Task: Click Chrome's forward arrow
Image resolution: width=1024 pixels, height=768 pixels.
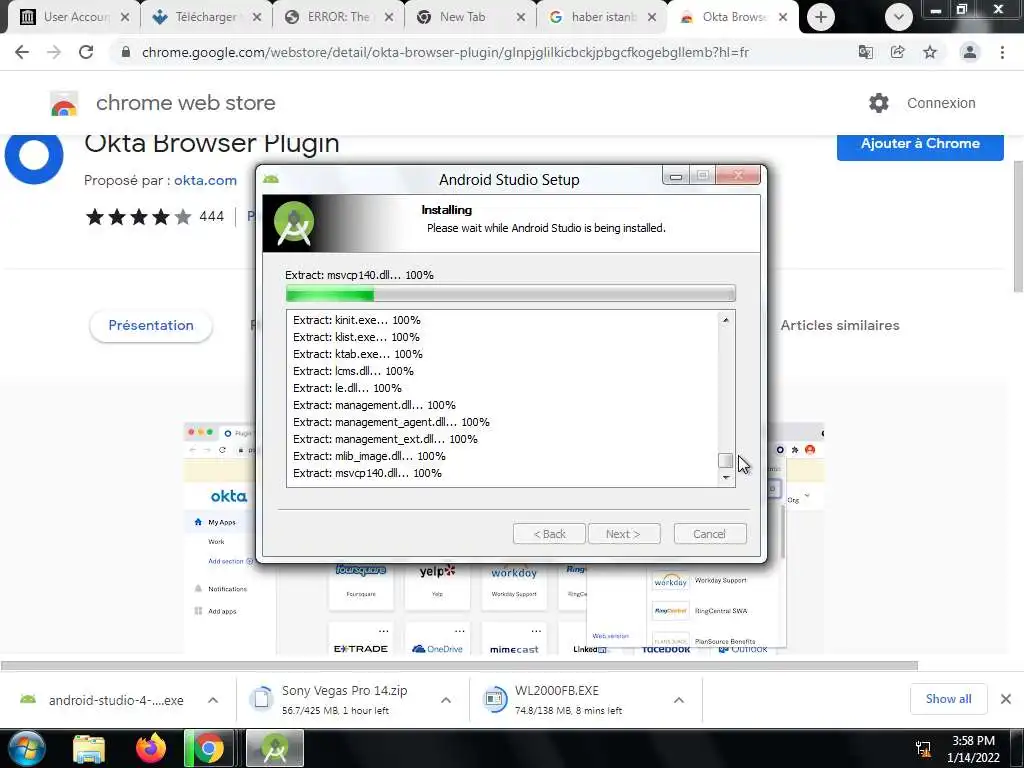Action: click(54, 52)
